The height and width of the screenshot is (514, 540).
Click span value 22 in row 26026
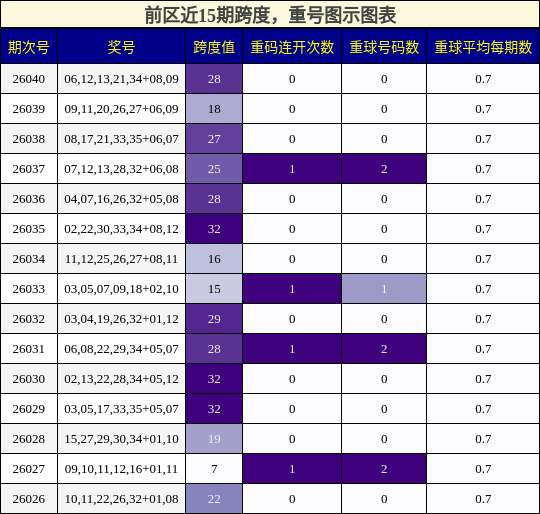click(x=214, y=499)
